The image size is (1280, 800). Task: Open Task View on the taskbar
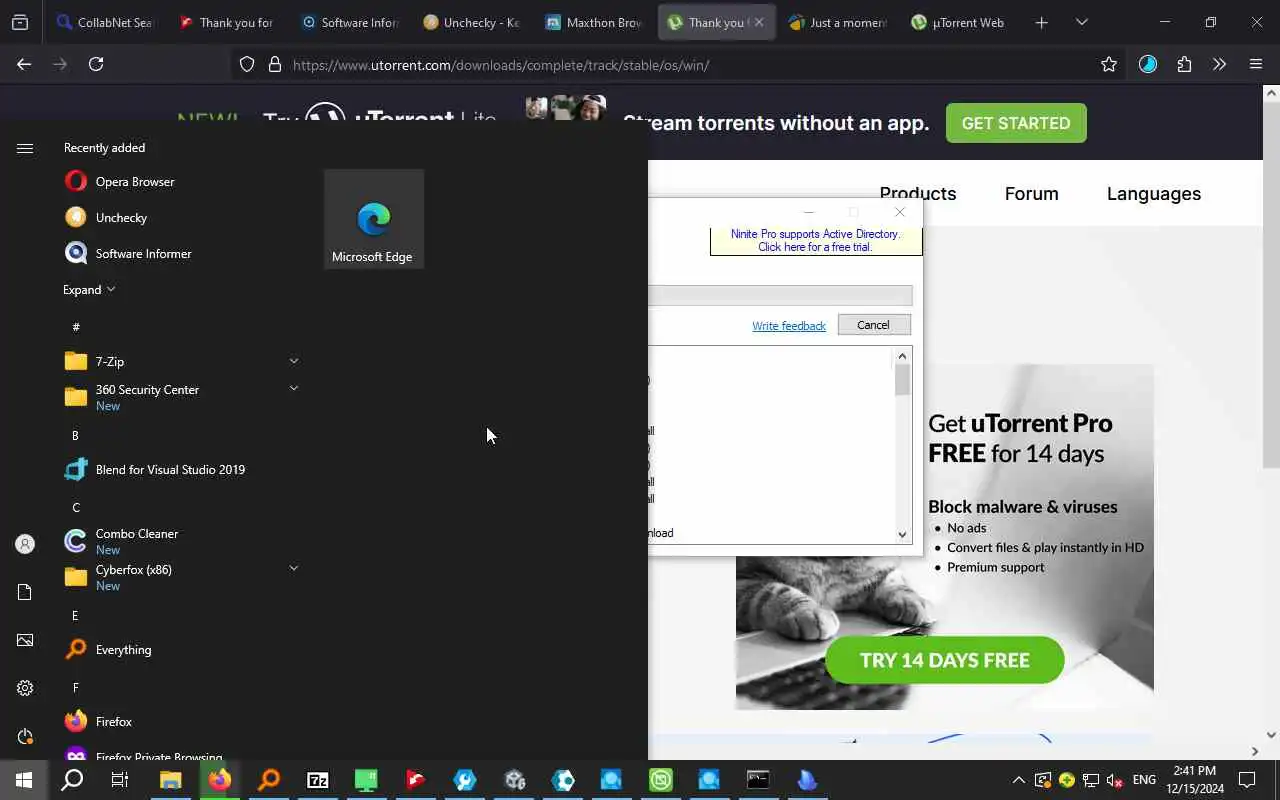click(x=120, y=780)
